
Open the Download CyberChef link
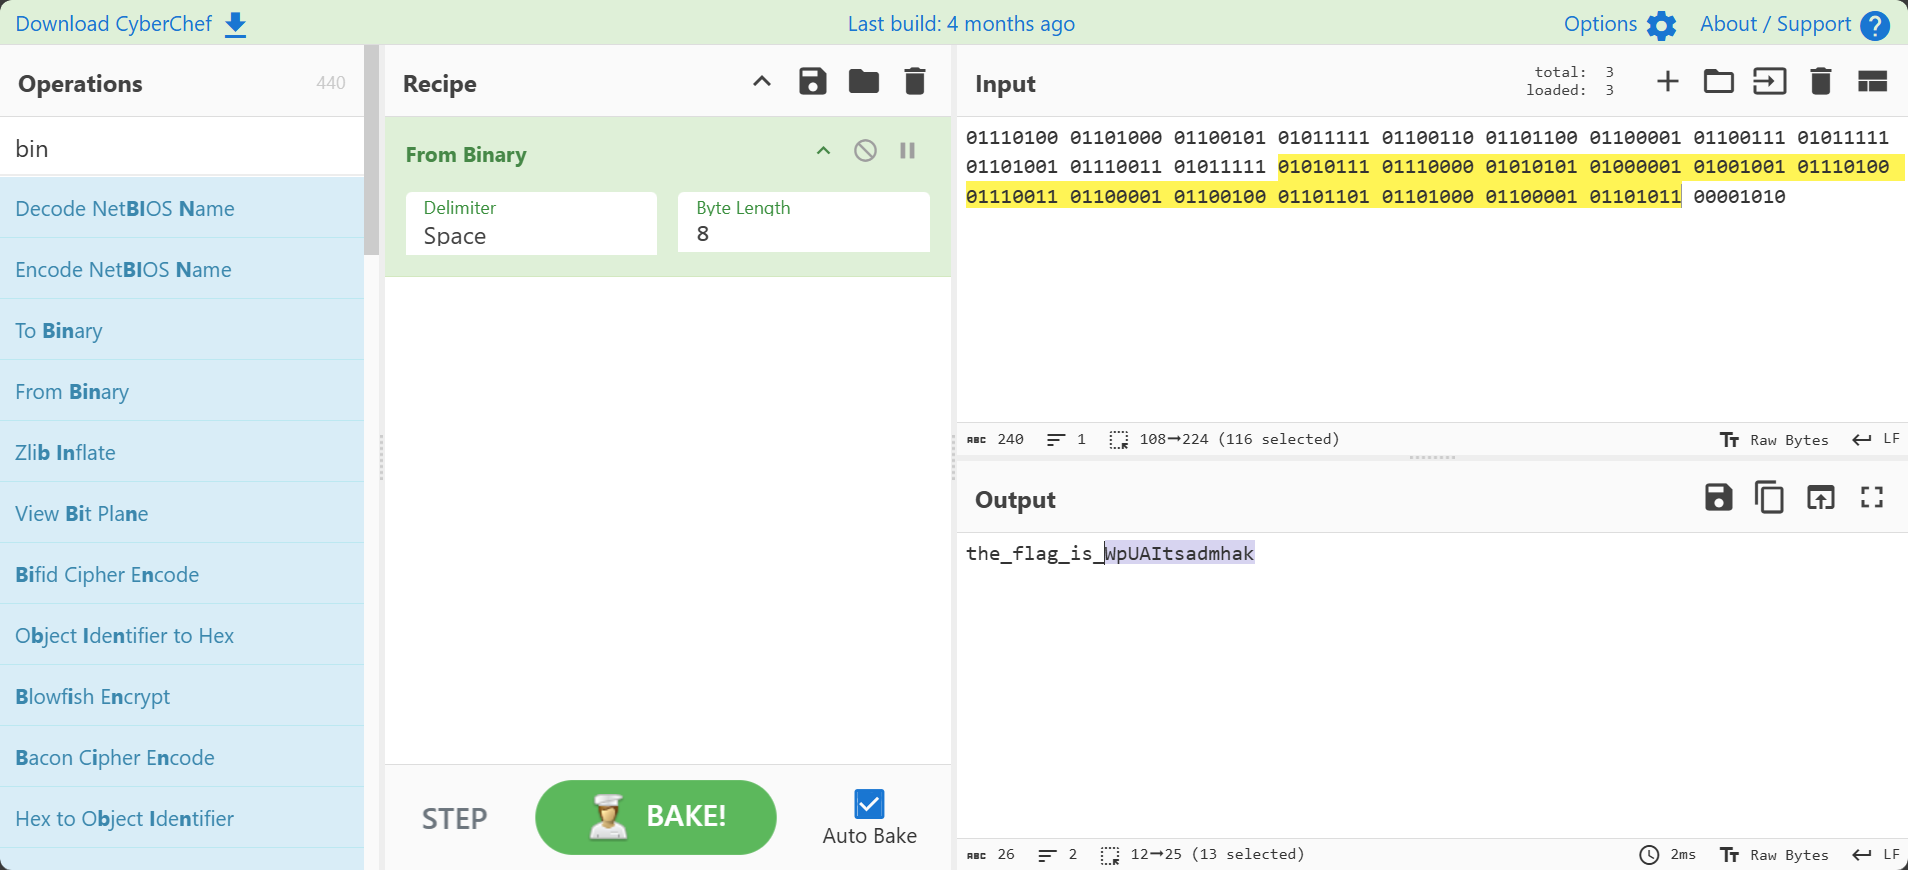tap(130, 24)
